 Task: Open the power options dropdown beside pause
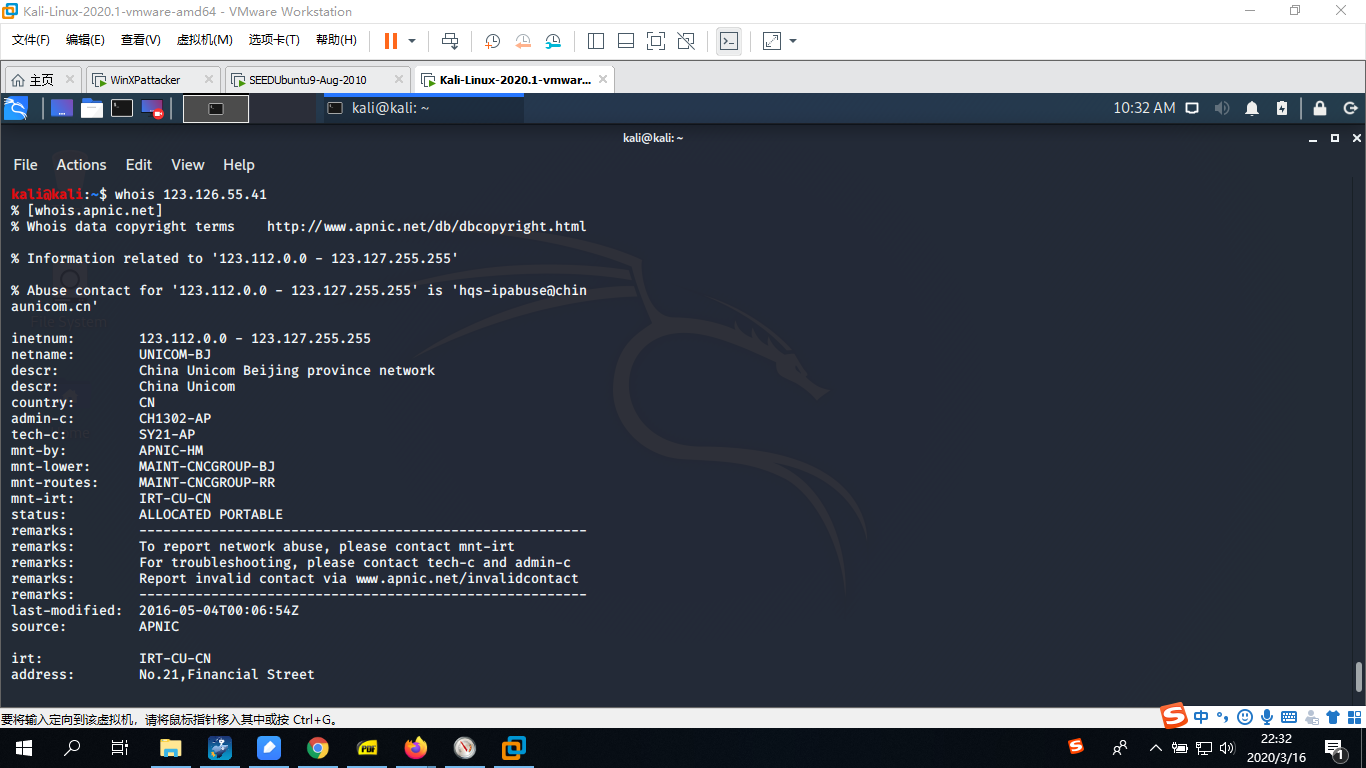click(412, 41)
